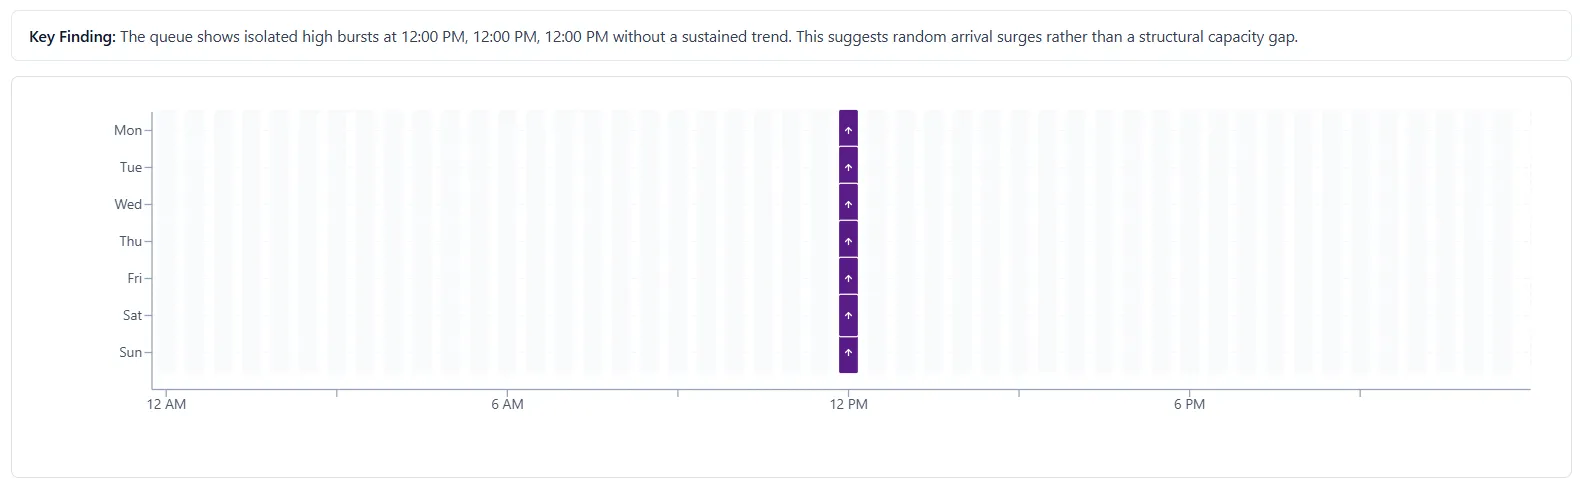
Task: Select the Sat row label
Action: (133, 315)
